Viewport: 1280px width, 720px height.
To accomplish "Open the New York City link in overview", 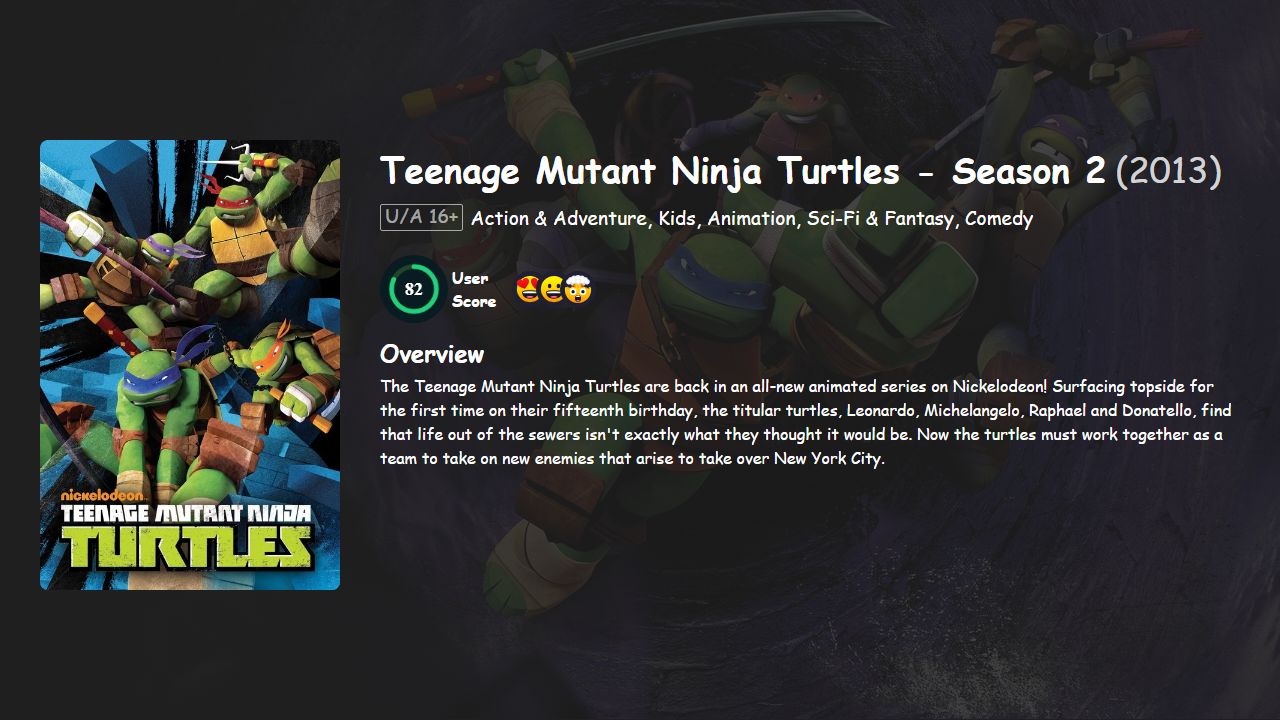I will (x=828, y=458).
